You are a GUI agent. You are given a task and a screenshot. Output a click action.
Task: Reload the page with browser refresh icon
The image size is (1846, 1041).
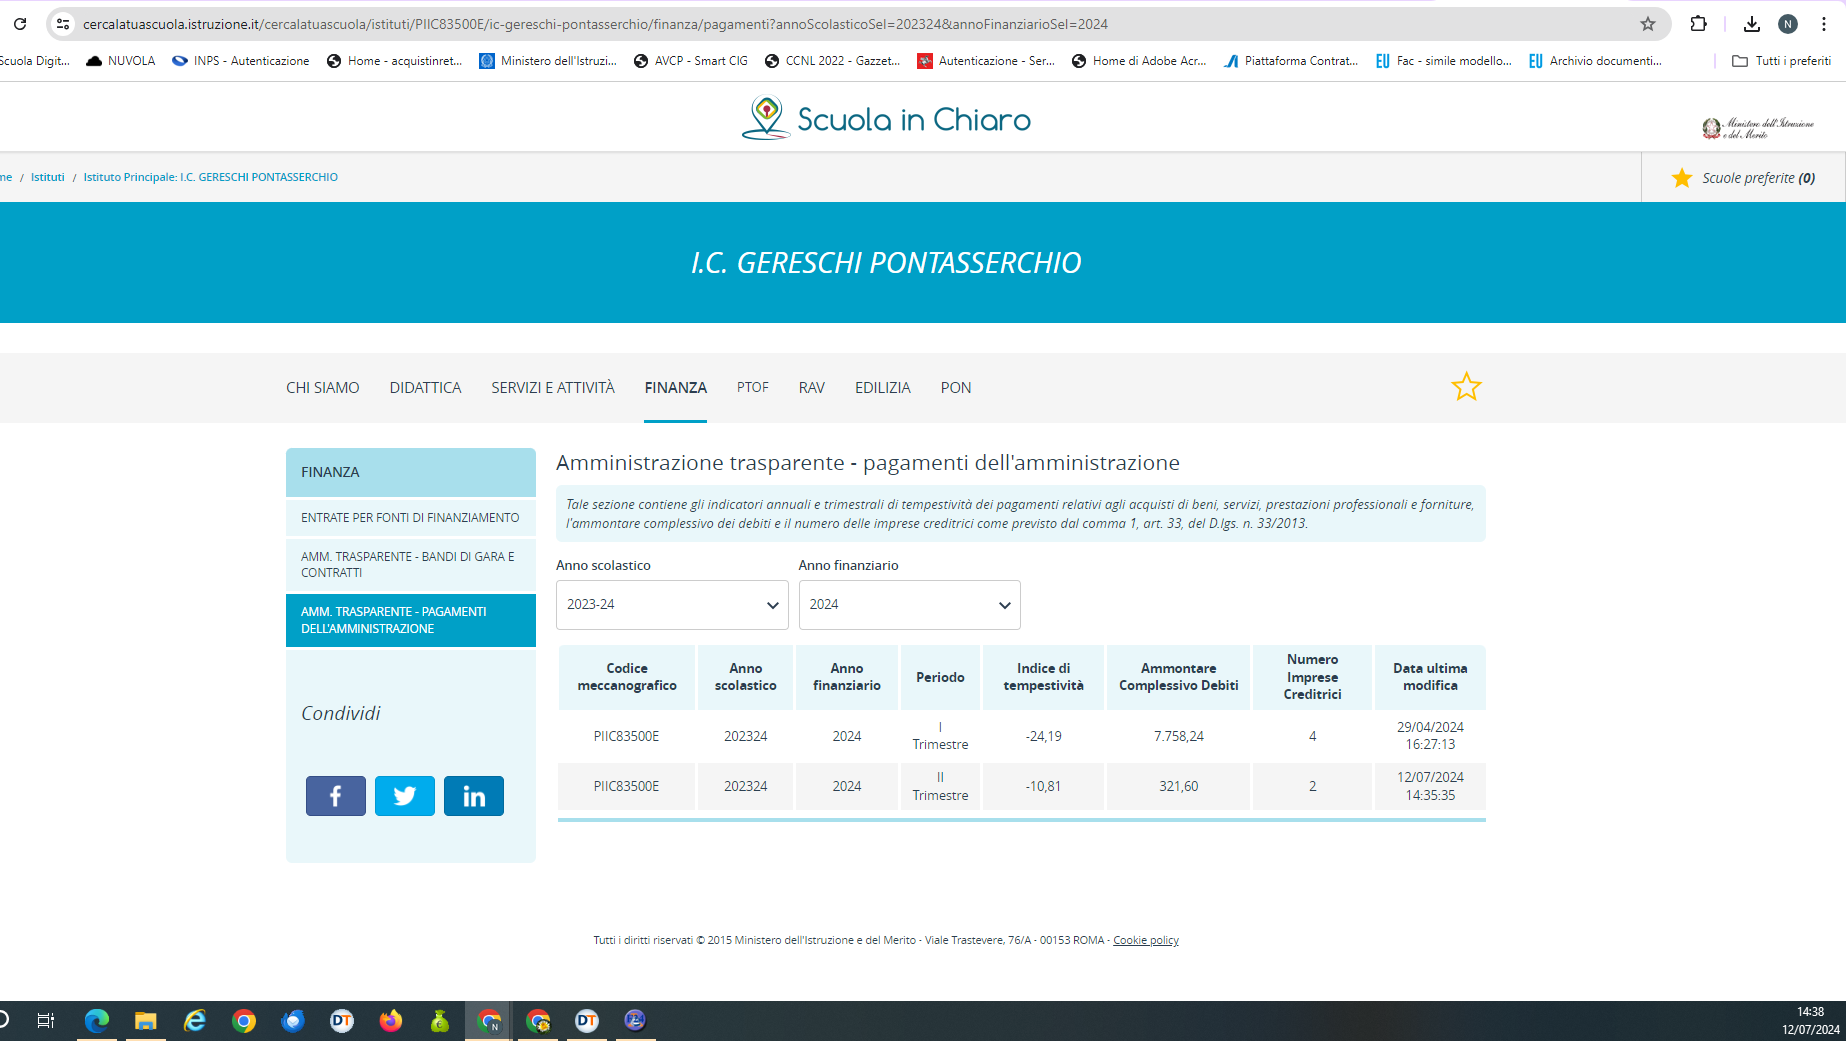pos(20,24)
